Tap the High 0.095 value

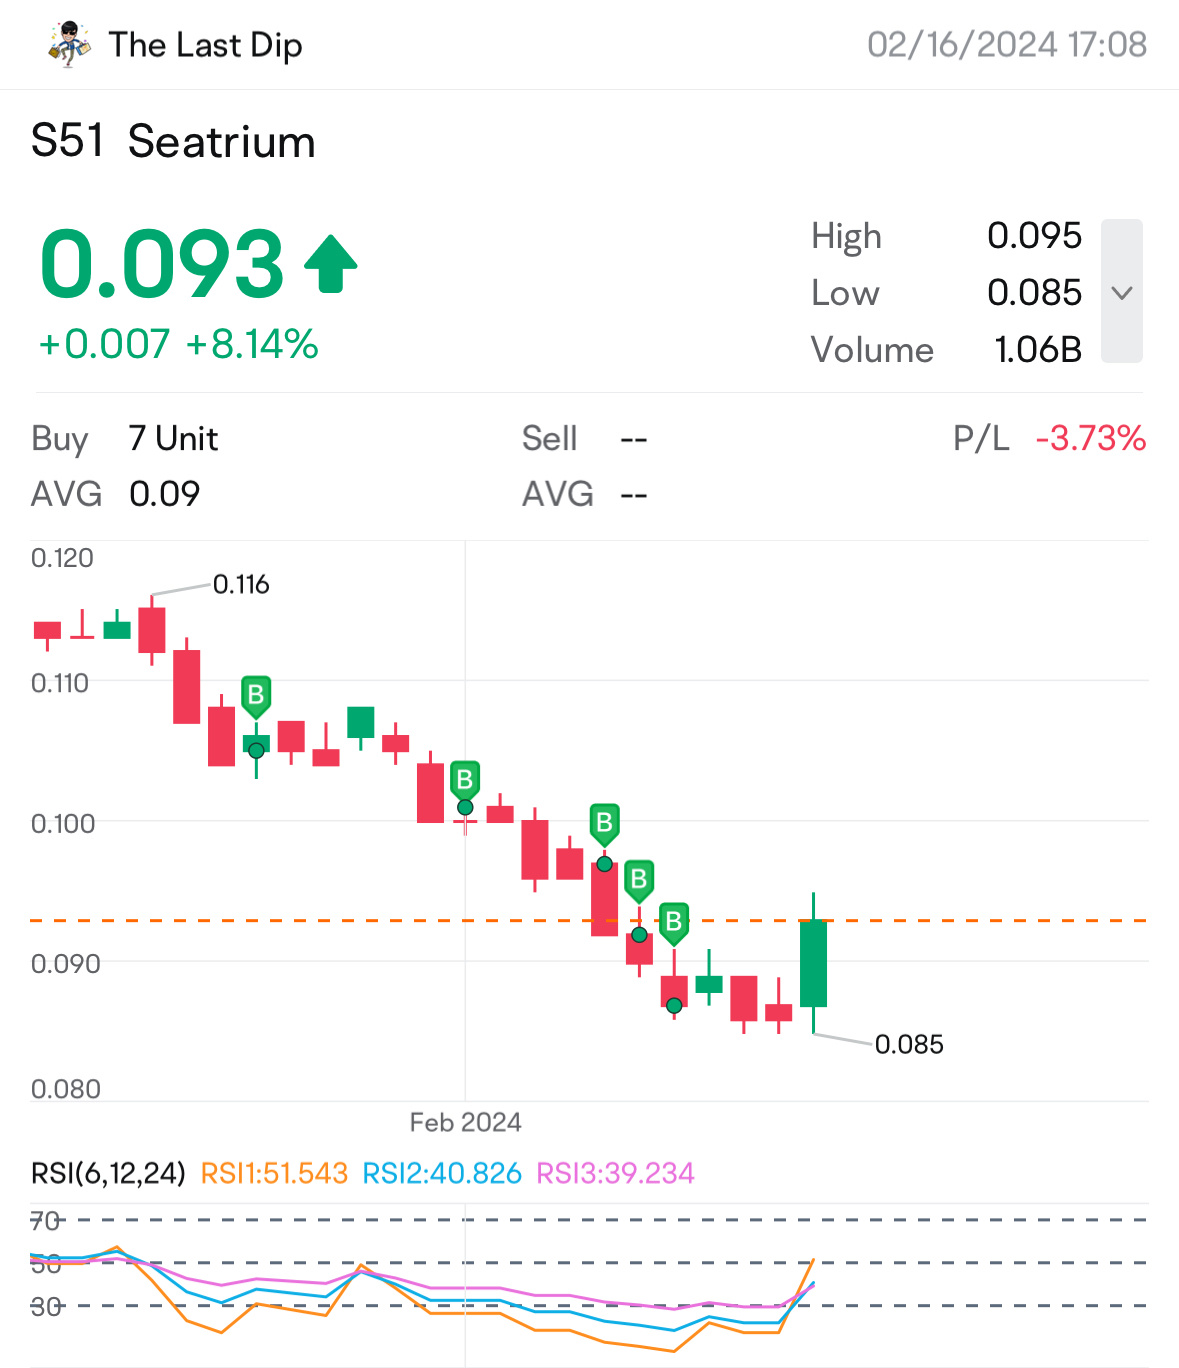click(x=1034, y=236)
